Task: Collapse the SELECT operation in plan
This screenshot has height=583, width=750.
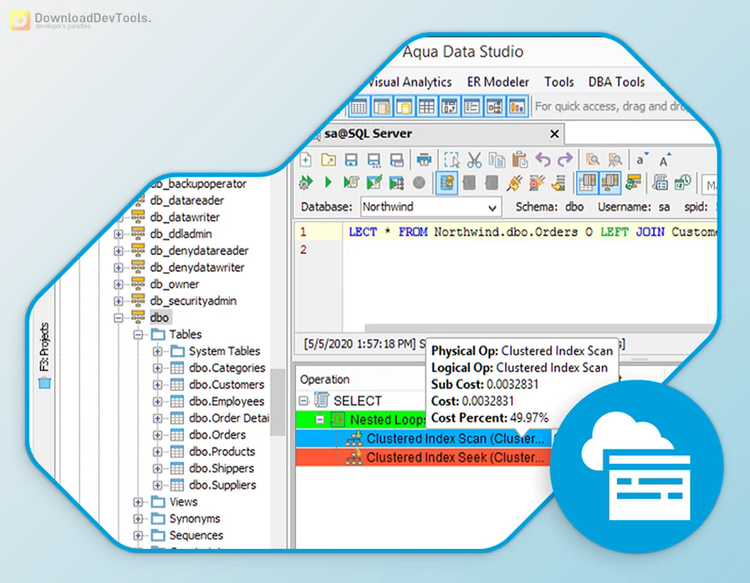Action: click(304, 401)
